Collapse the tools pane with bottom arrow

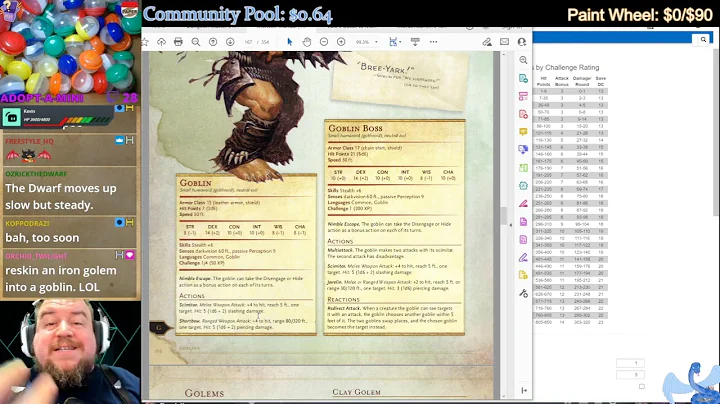coord(524,390)
